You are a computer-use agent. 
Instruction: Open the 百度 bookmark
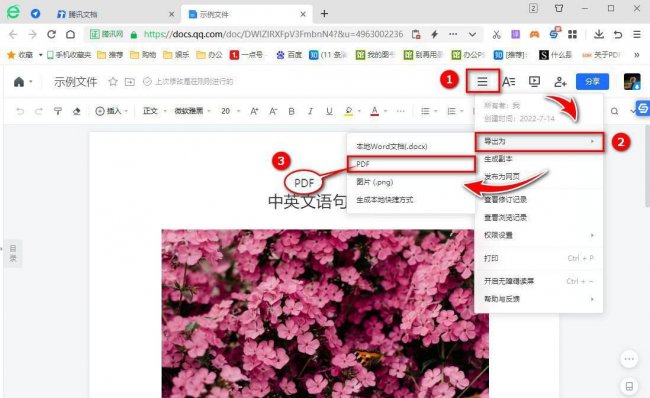[289, 55]
